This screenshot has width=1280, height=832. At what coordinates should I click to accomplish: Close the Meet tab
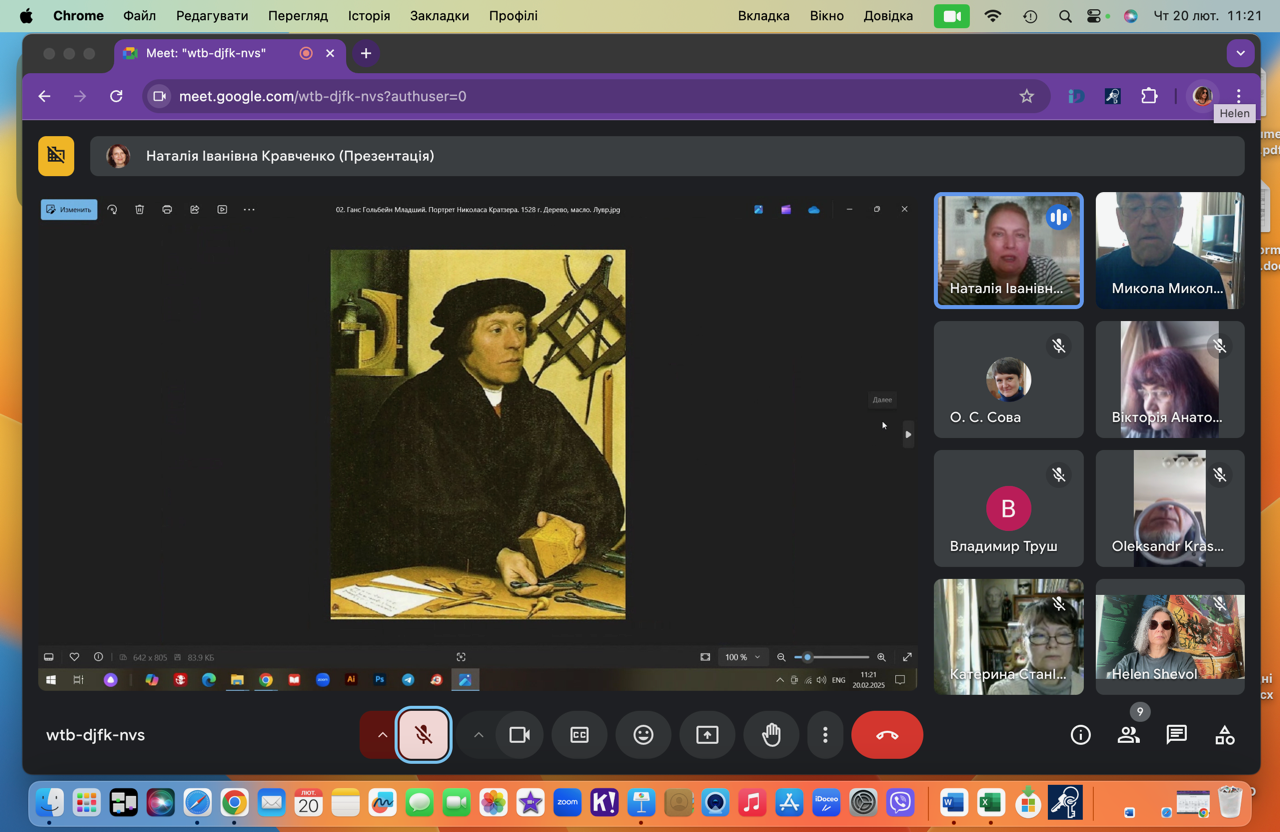click(x=330, y=53)
